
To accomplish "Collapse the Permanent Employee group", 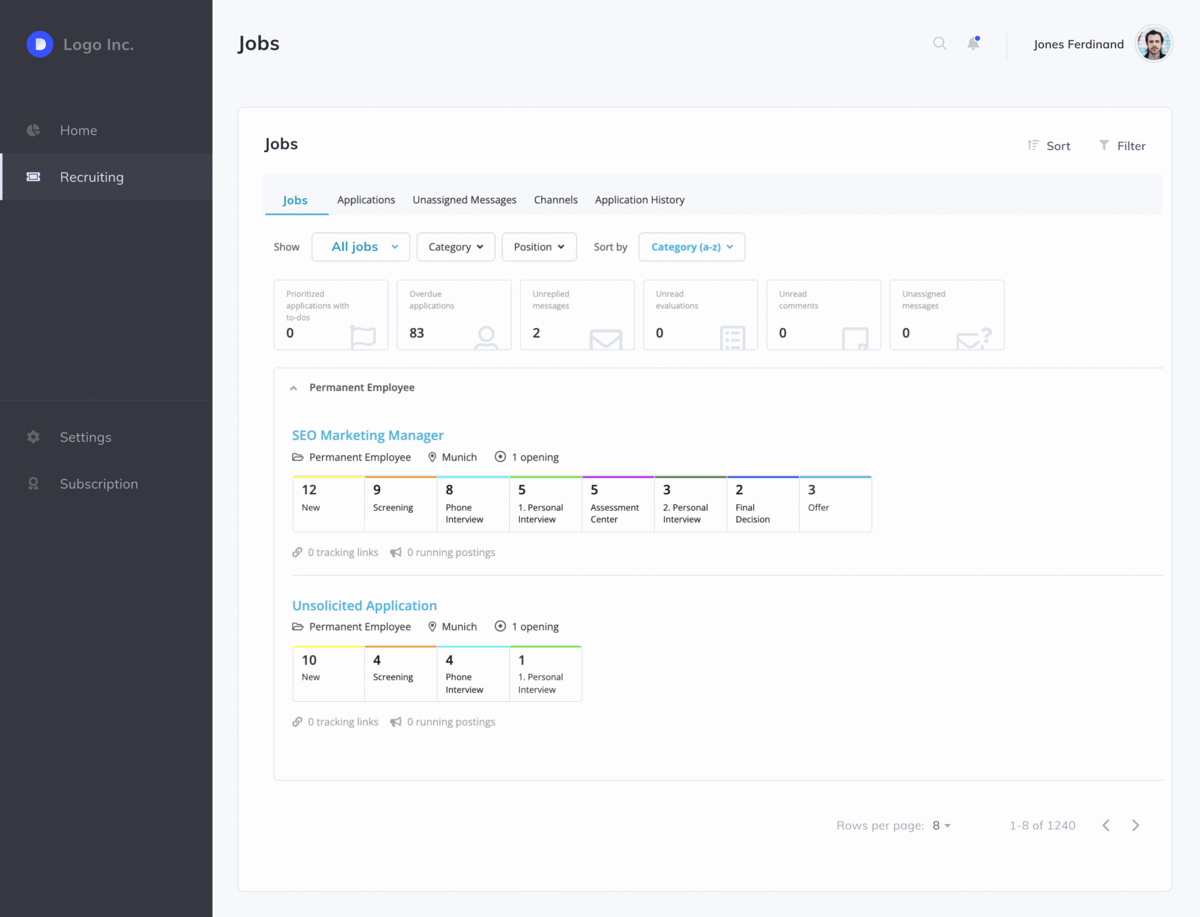I will [293, 388].
